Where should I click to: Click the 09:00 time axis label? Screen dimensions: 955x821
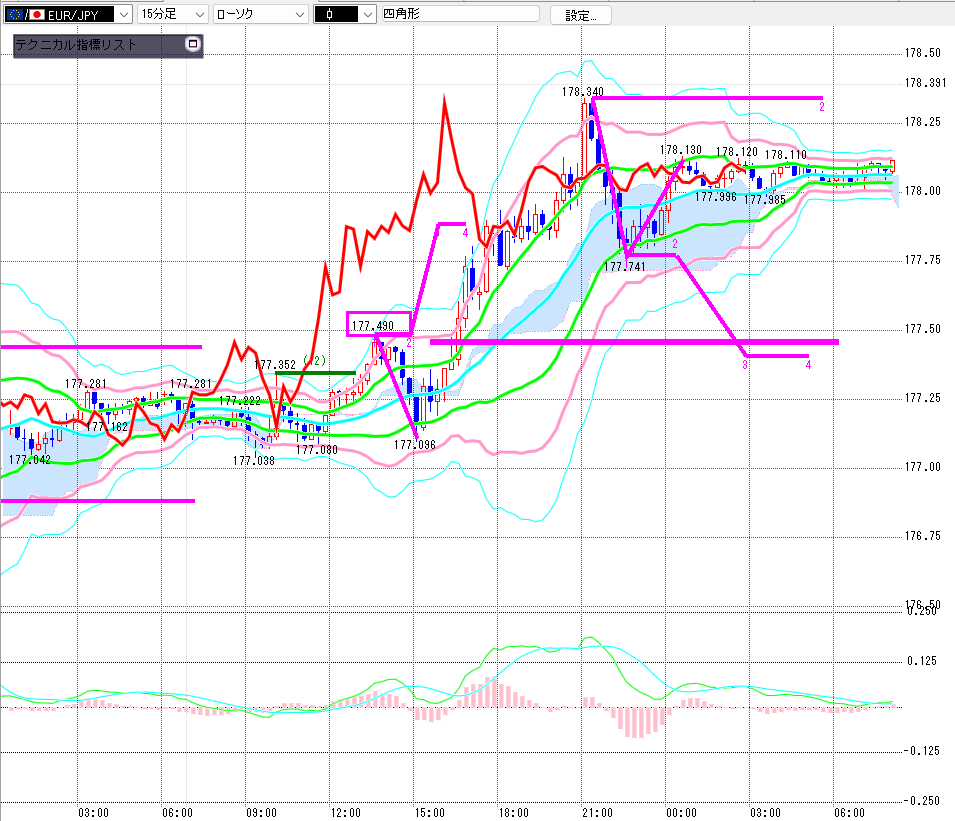point(261,813)
